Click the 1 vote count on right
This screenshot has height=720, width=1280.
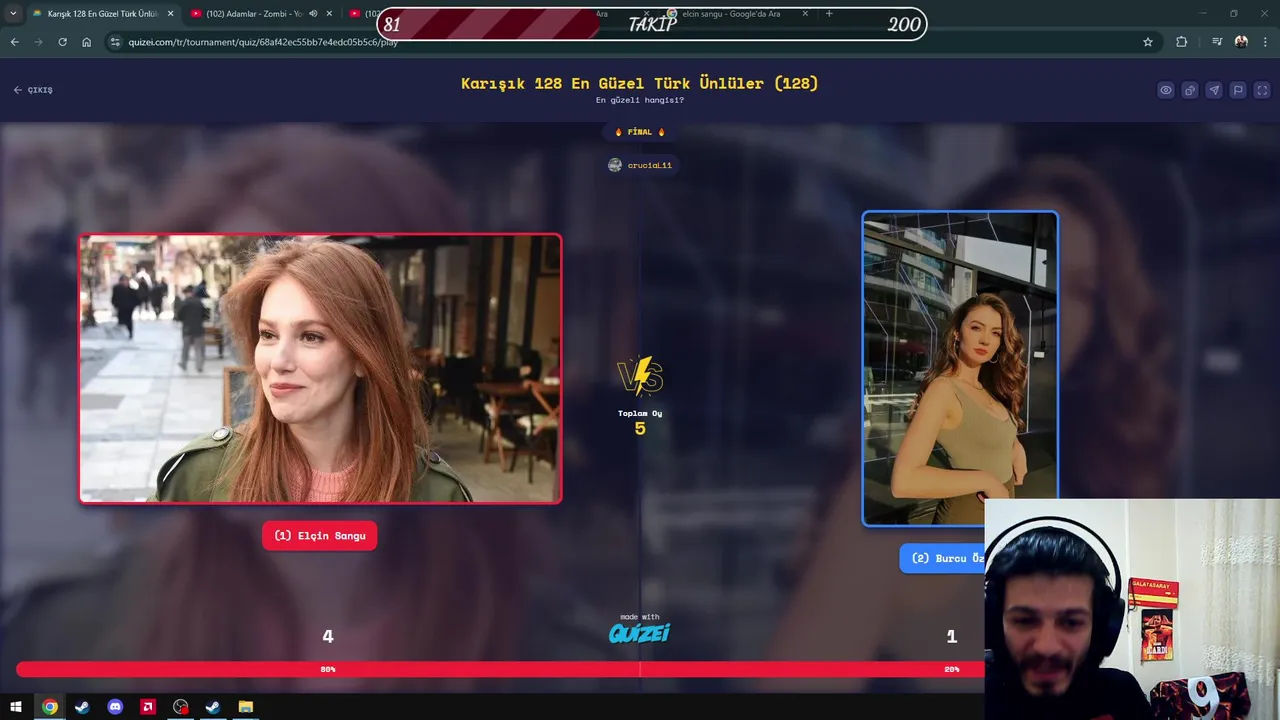click(952, 636)
